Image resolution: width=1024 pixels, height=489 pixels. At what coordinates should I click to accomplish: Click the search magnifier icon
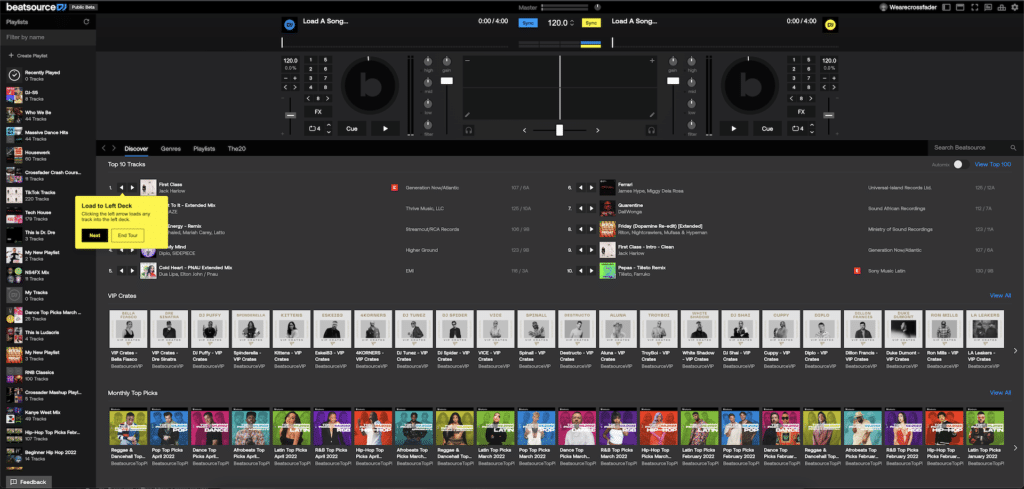1012,148
